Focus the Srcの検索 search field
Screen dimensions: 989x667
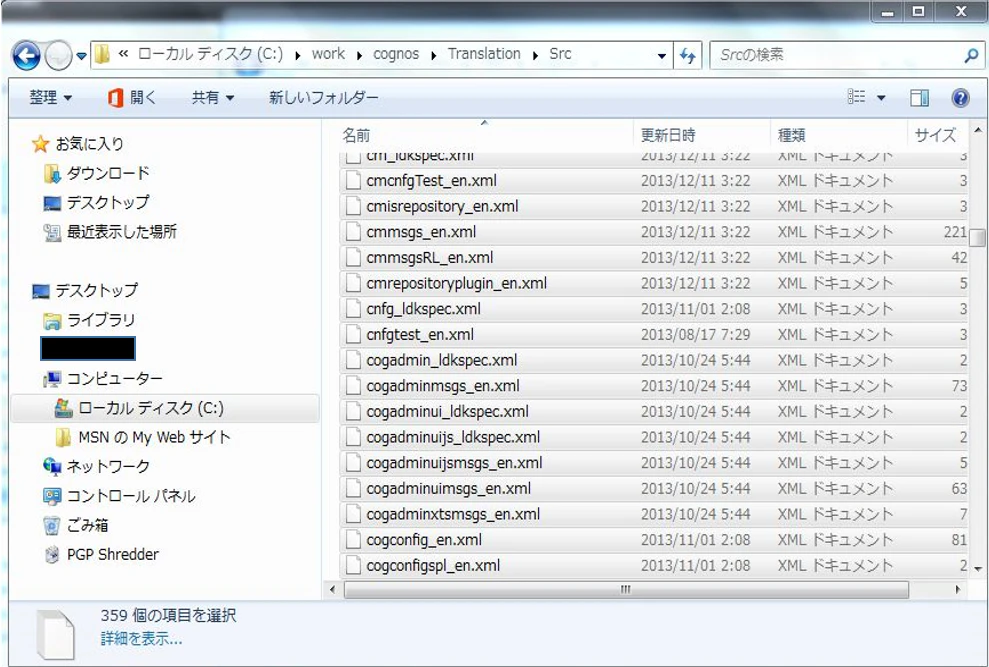click(846, 56)
